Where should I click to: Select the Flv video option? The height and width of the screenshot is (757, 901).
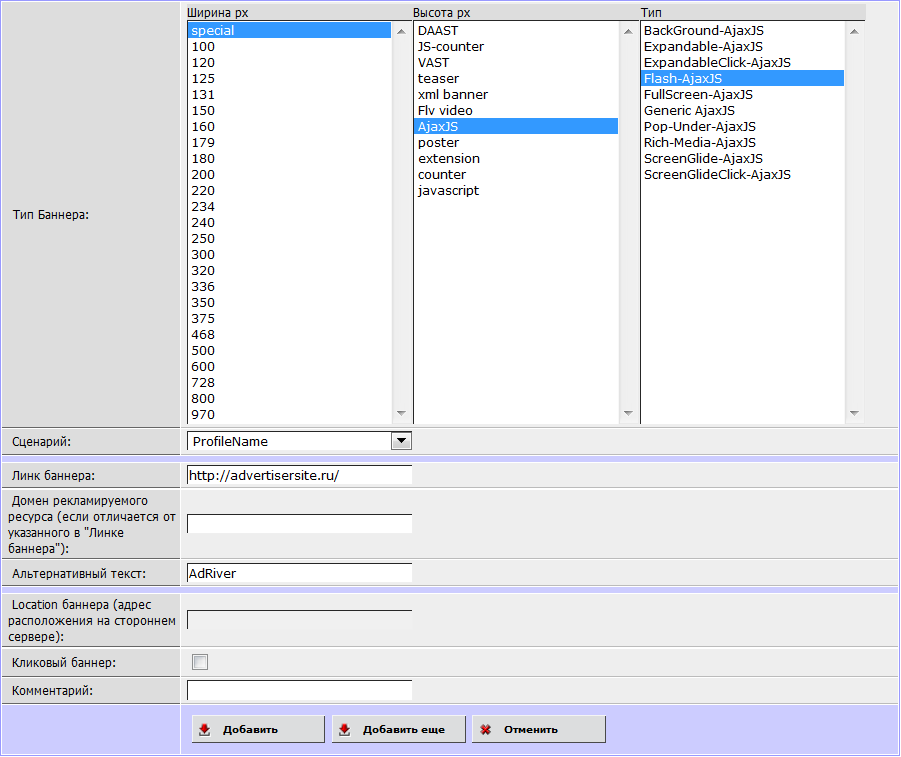point(516,110)
